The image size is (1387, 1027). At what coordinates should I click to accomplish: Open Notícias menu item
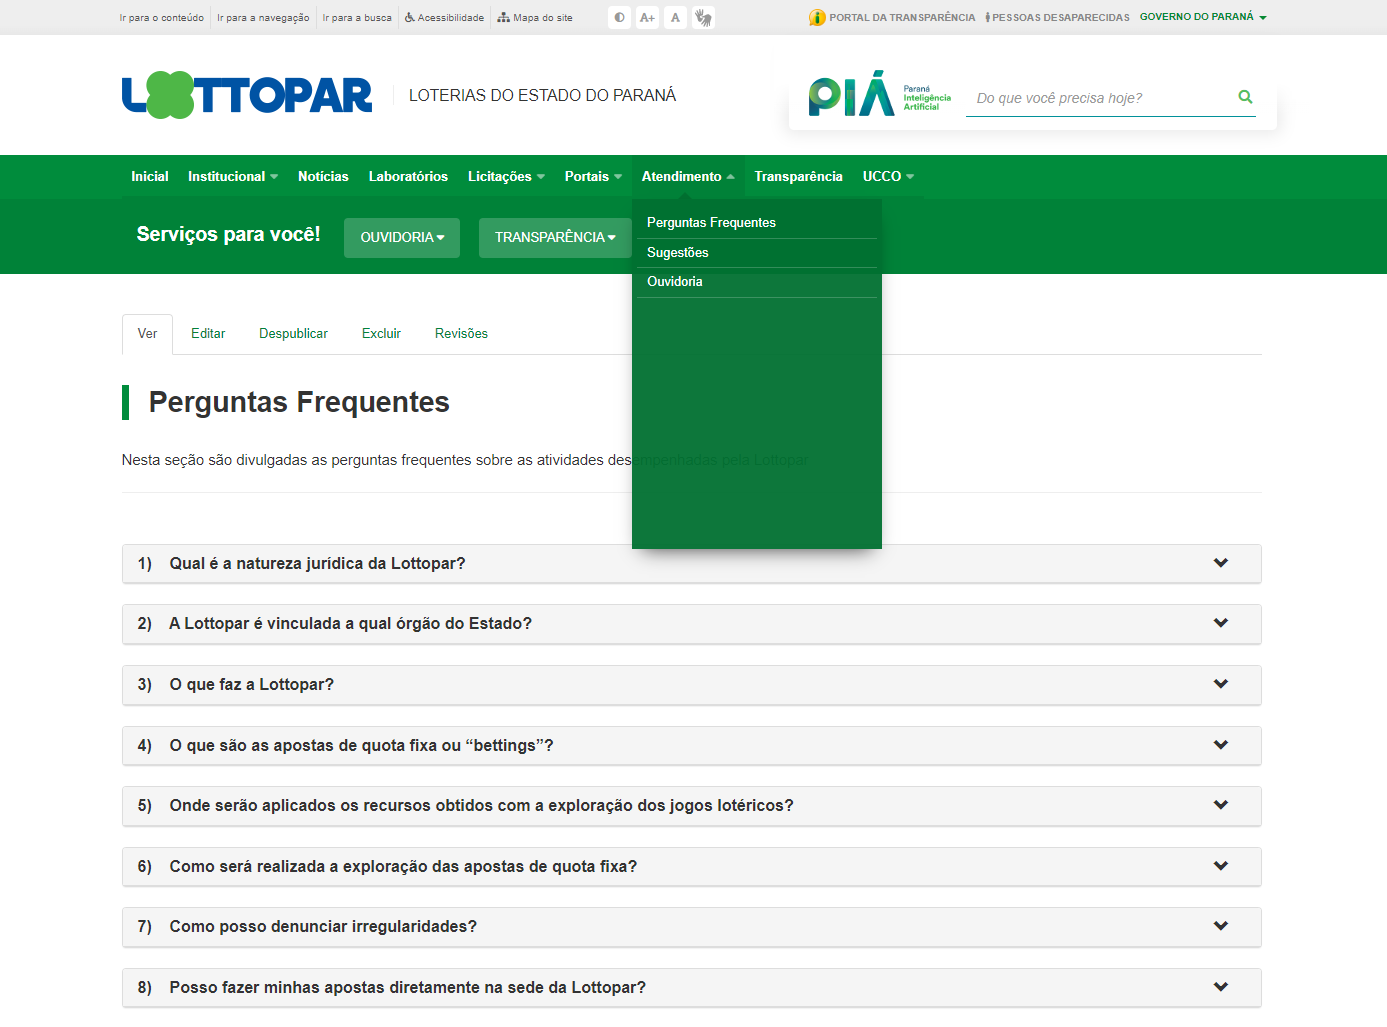pos(323,176)
